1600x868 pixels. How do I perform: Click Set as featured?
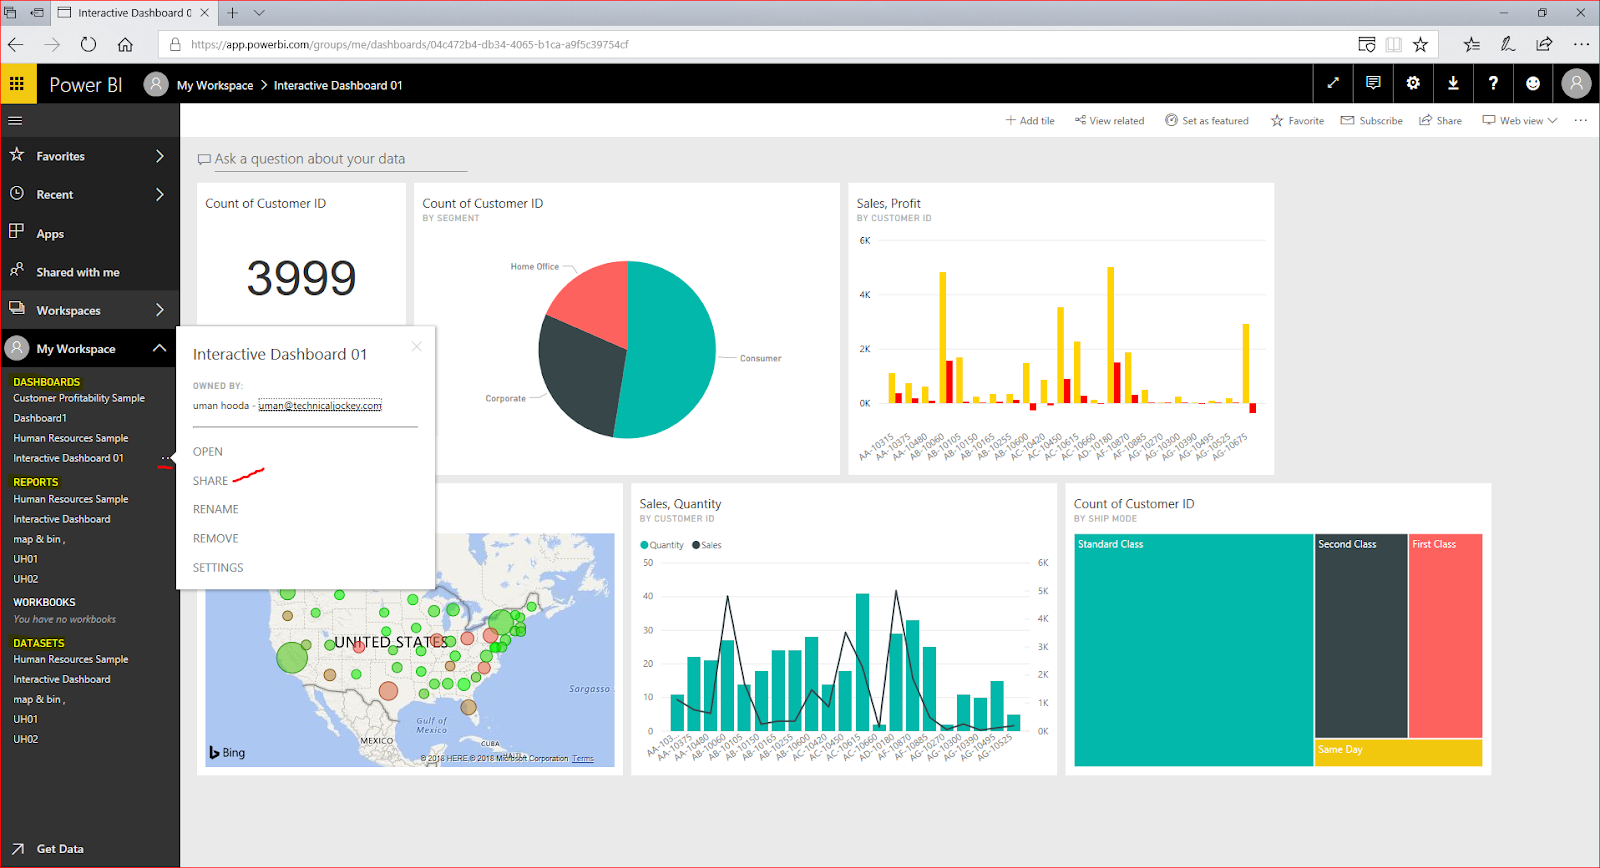tap(1206, 120)
